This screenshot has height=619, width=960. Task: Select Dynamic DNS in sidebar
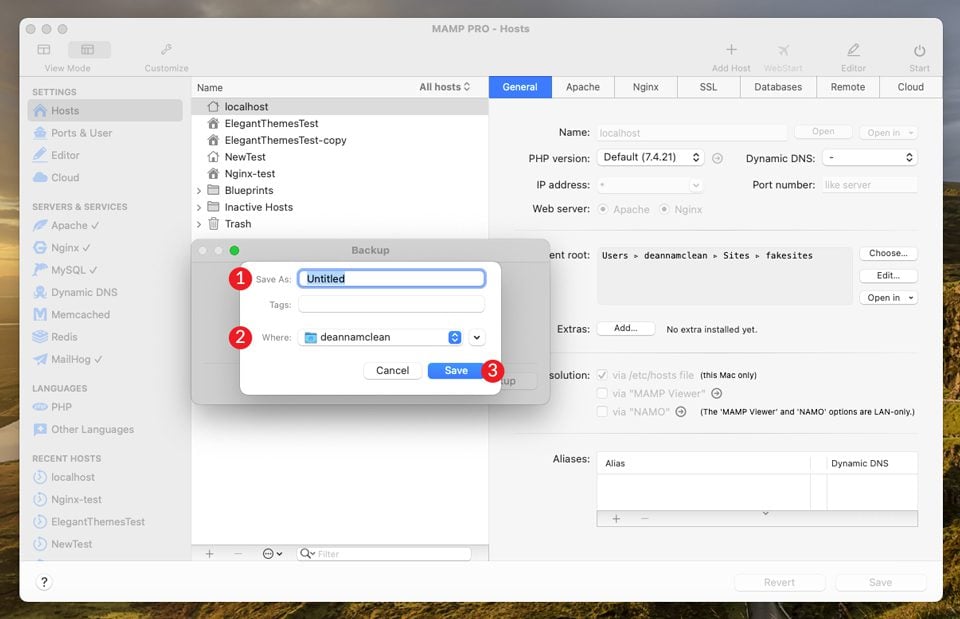[84, 292]
